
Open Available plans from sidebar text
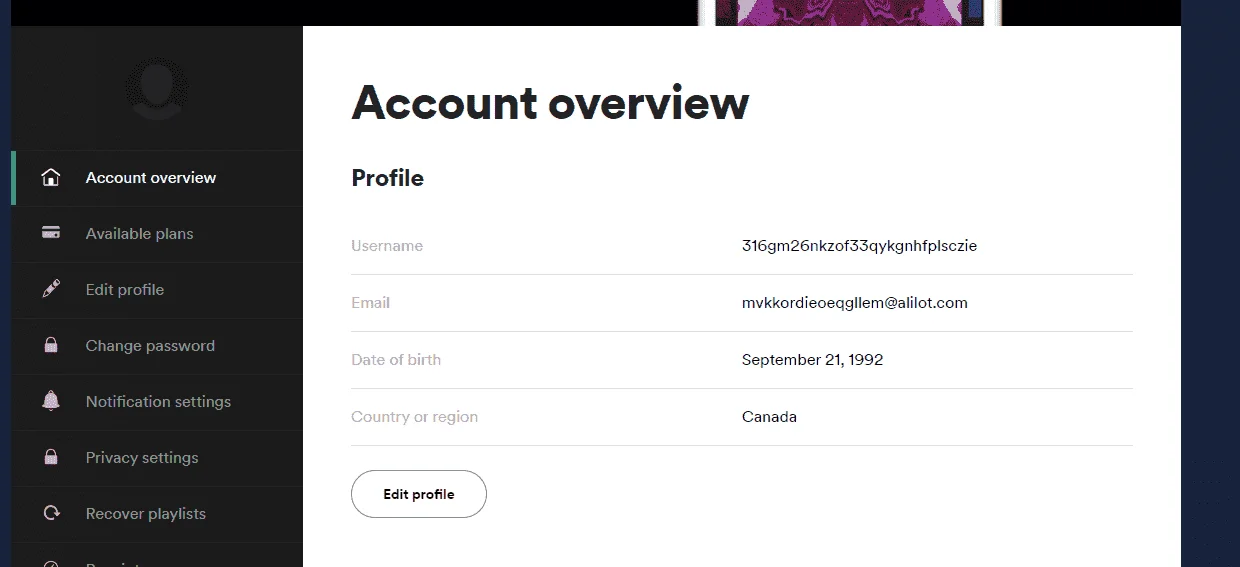click(x=140, y=234)
